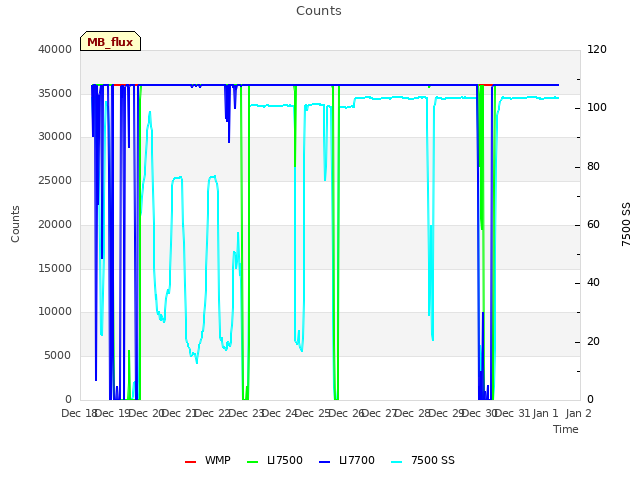The width and height of the screenshot is (640, 480).
Task: Toggle the LI7700 legend entry
Action: pos(347,460)
